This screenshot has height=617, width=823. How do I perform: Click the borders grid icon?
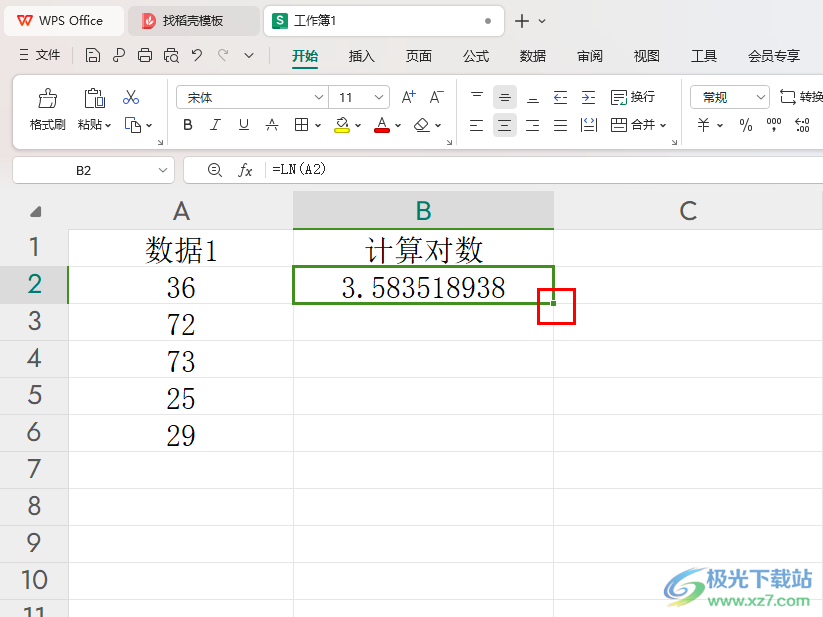pos(301,125)
